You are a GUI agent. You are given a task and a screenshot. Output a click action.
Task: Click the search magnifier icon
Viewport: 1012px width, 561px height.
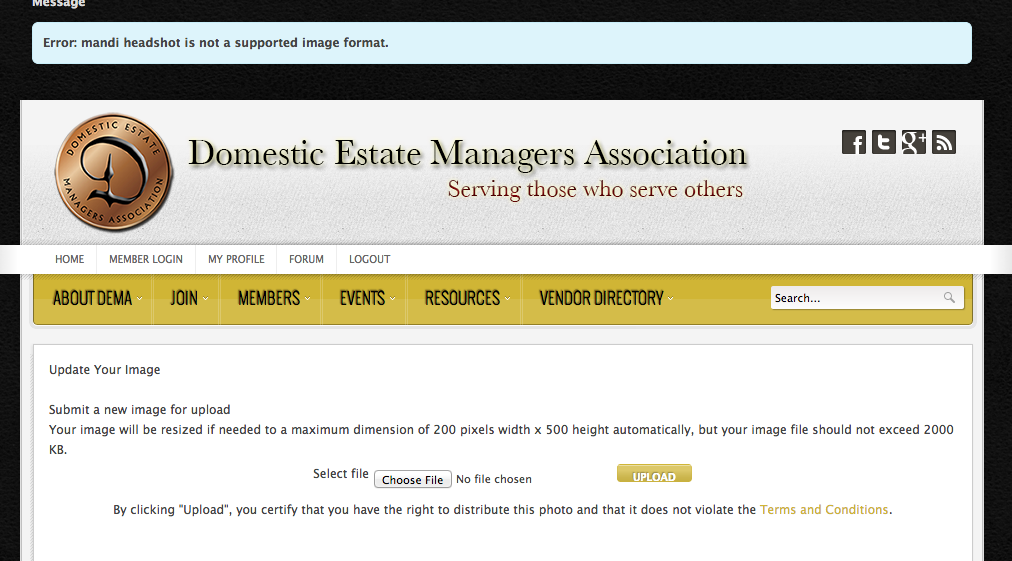pos(949,298)
